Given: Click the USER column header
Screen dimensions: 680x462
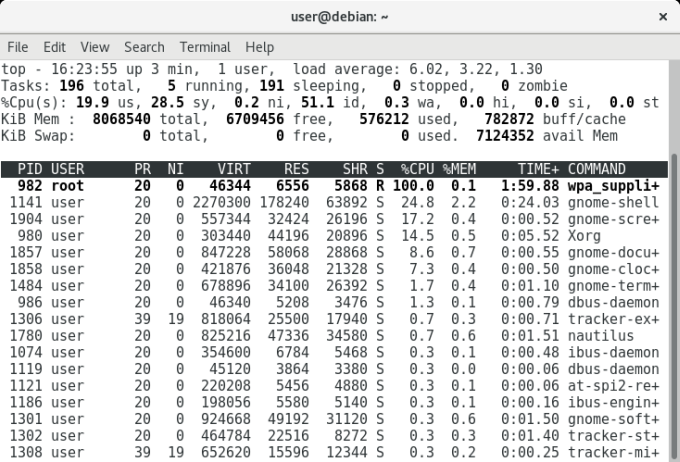Looking at the screenshot, I should click(x=67, y=169).
